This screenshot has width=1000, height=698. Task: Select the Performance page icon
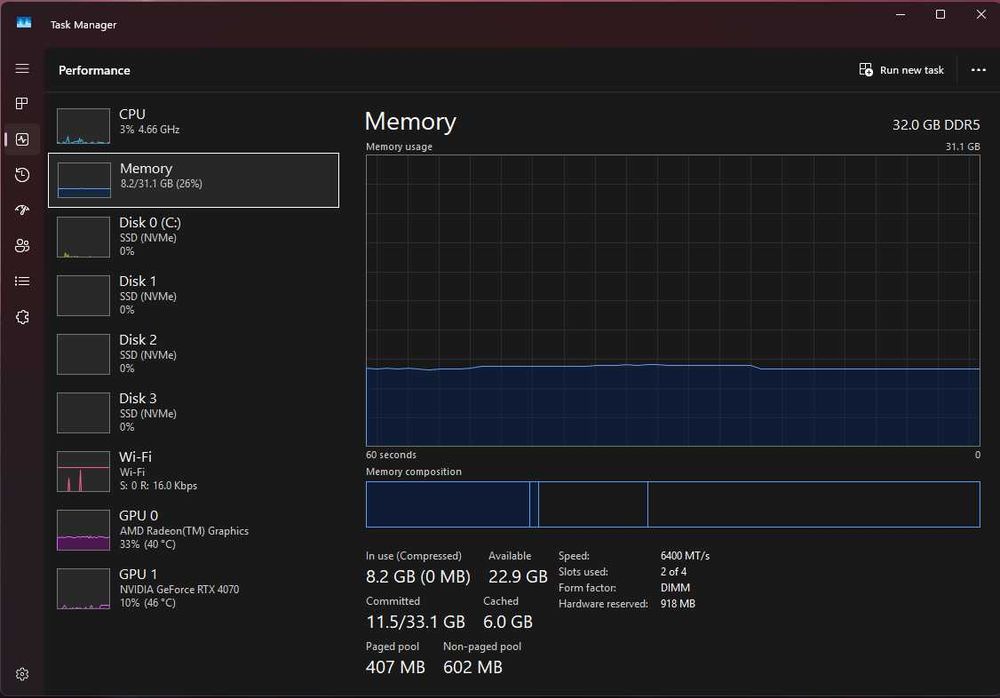coord(22,139)
